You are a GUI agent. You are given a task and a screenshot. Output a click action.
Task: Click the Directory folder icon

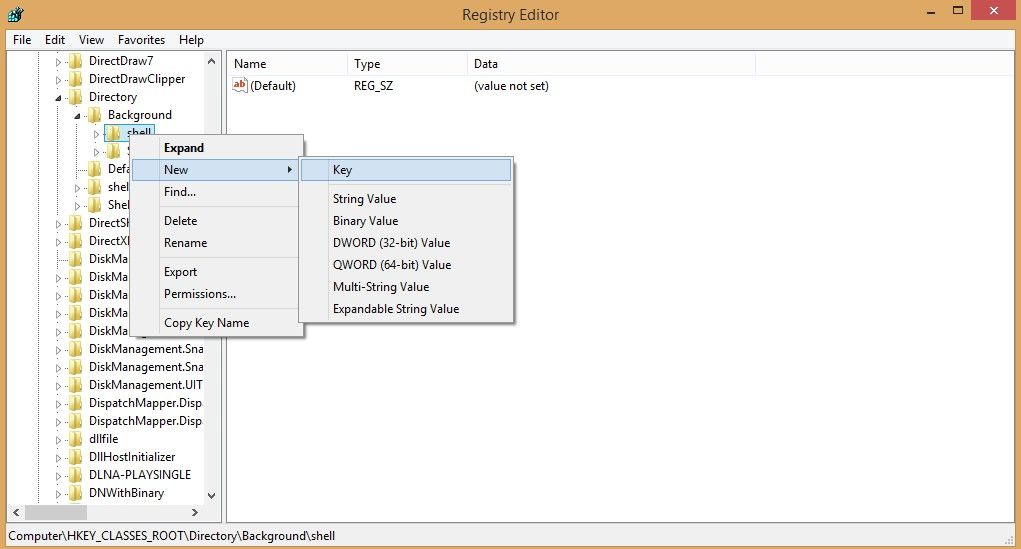tap(76, 97)
